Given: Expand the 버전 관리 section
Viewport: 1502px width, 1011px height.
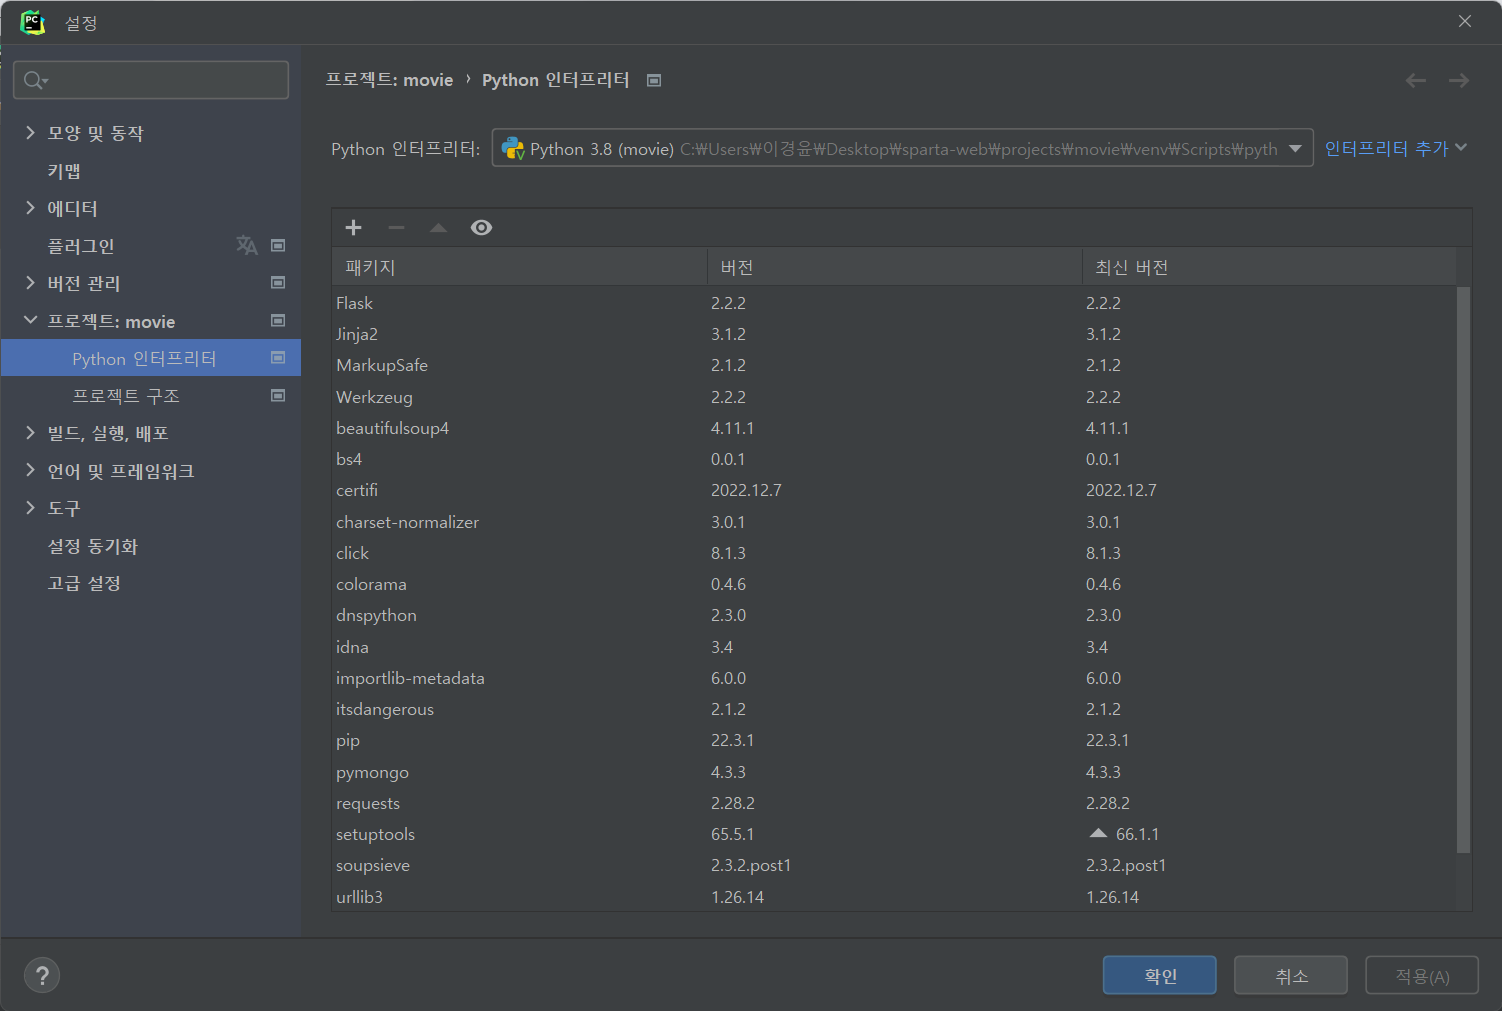Looking at the screenshot, I should click(30, 282).
